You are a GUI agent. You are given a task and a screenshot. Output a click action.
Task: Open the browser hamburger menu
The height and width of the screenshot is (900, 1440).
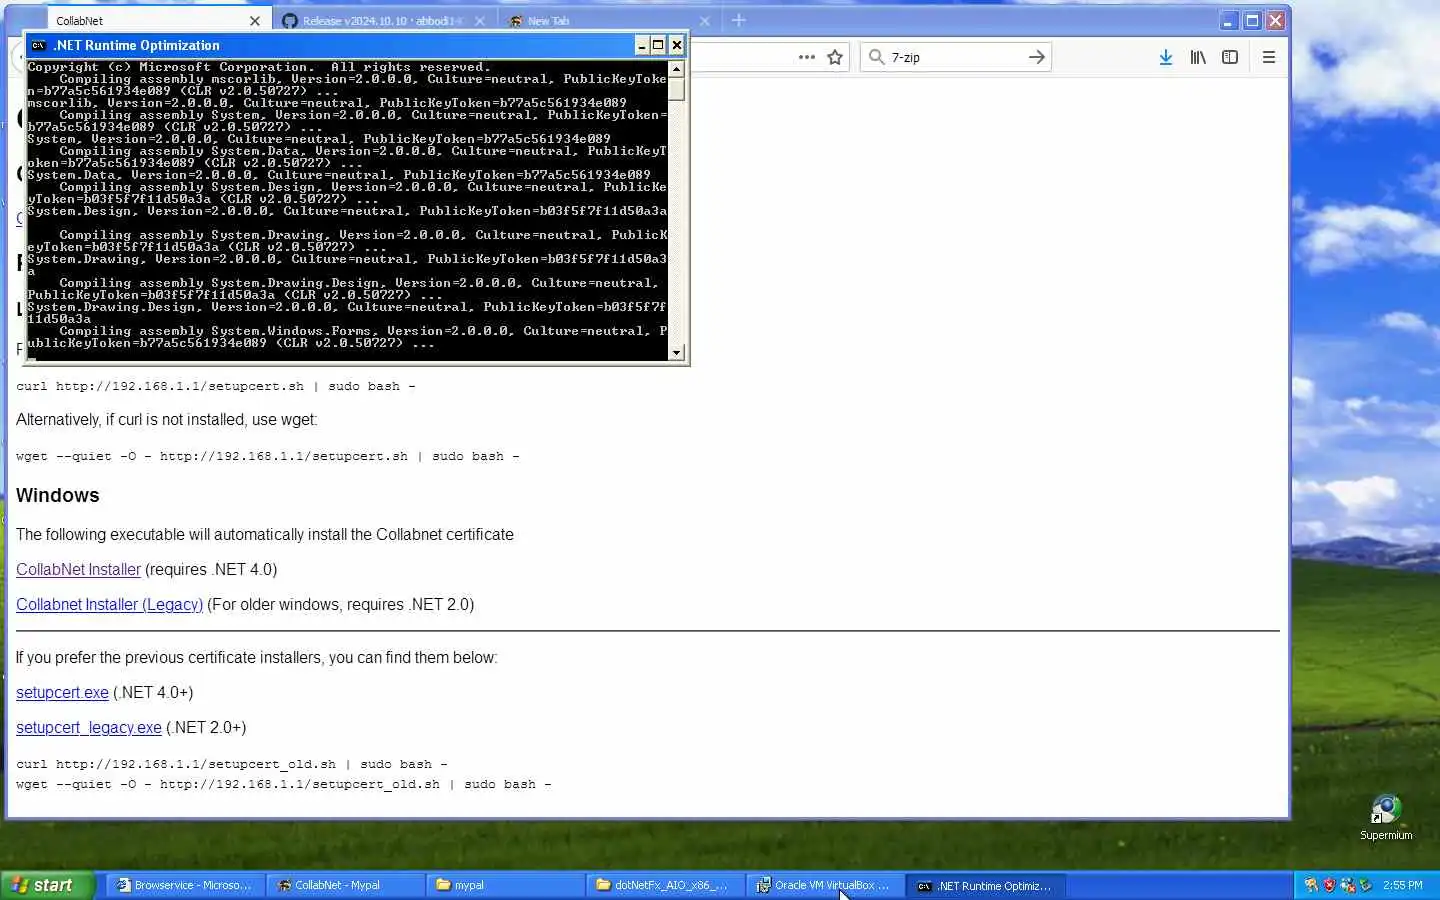click(1269, 58)
